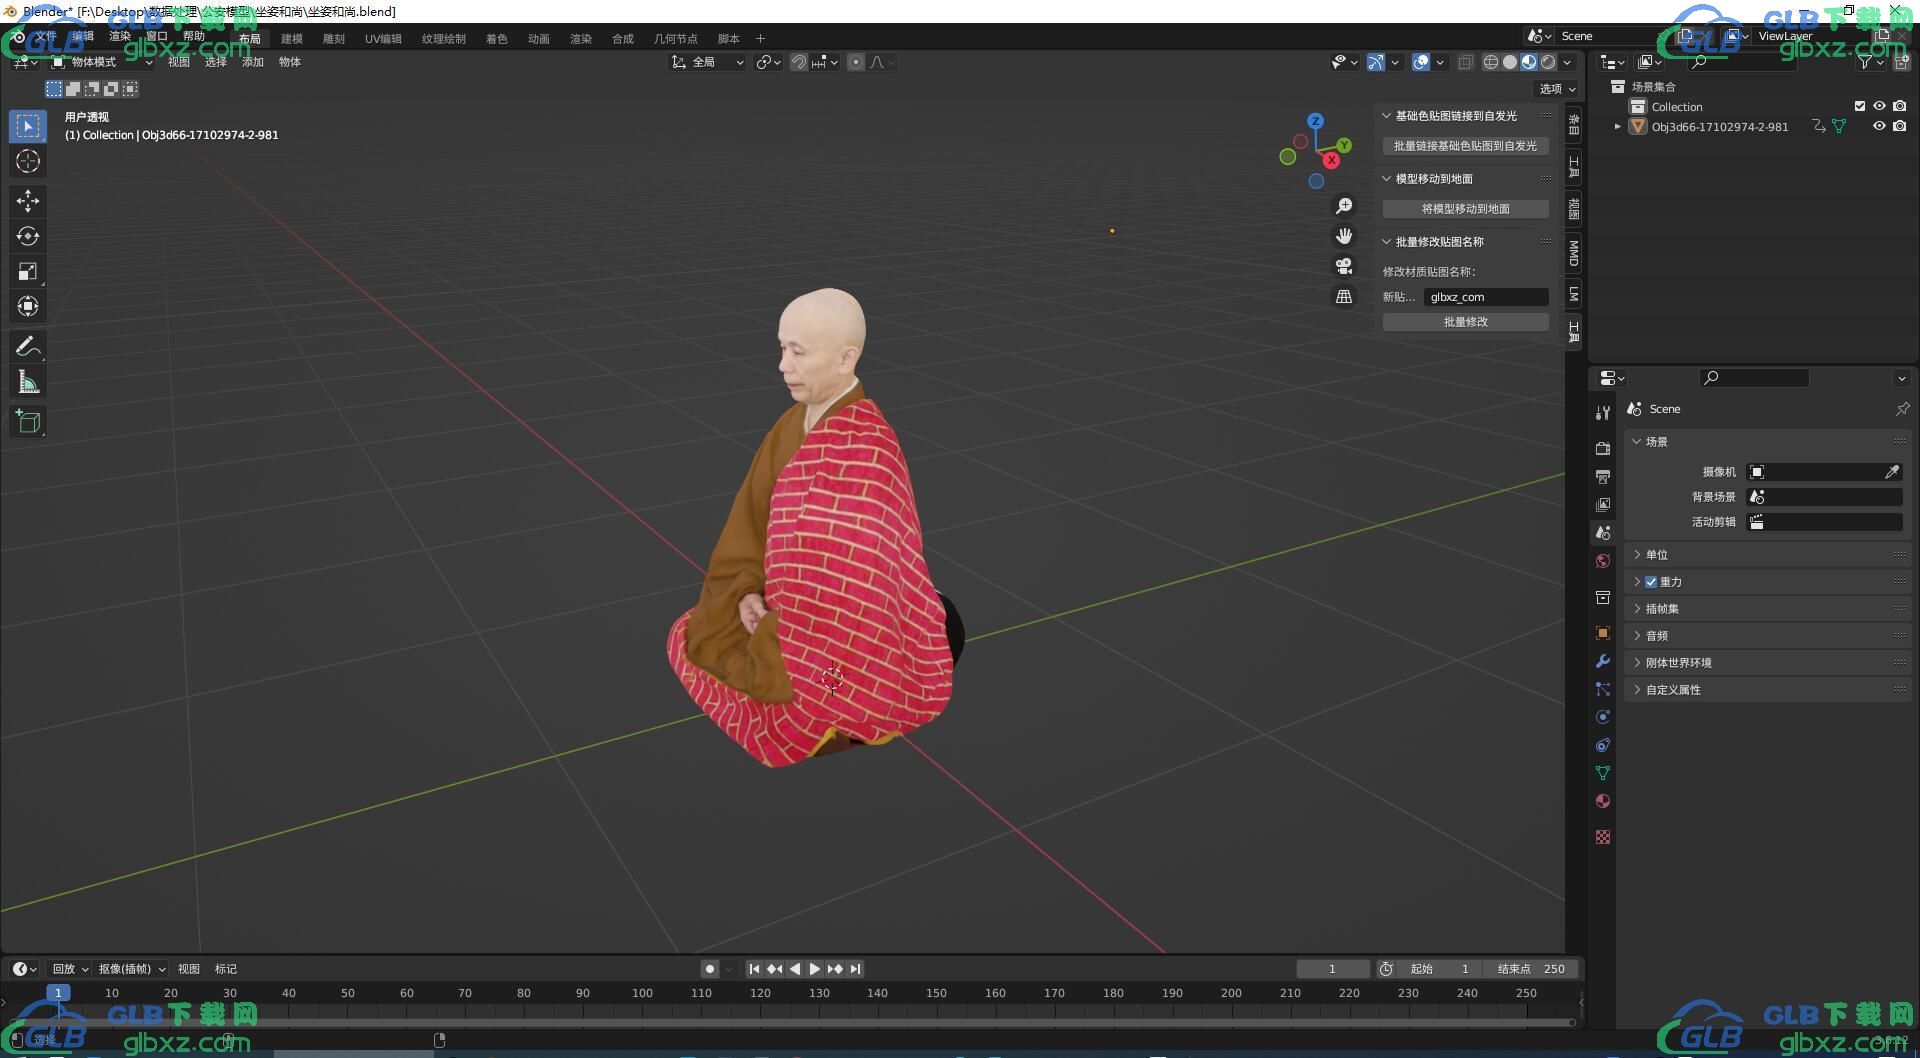This screenshot has height=1058, width=1920.
Task: Expand the 刚体世界环境 panel
Action: tap(1678, 663)
